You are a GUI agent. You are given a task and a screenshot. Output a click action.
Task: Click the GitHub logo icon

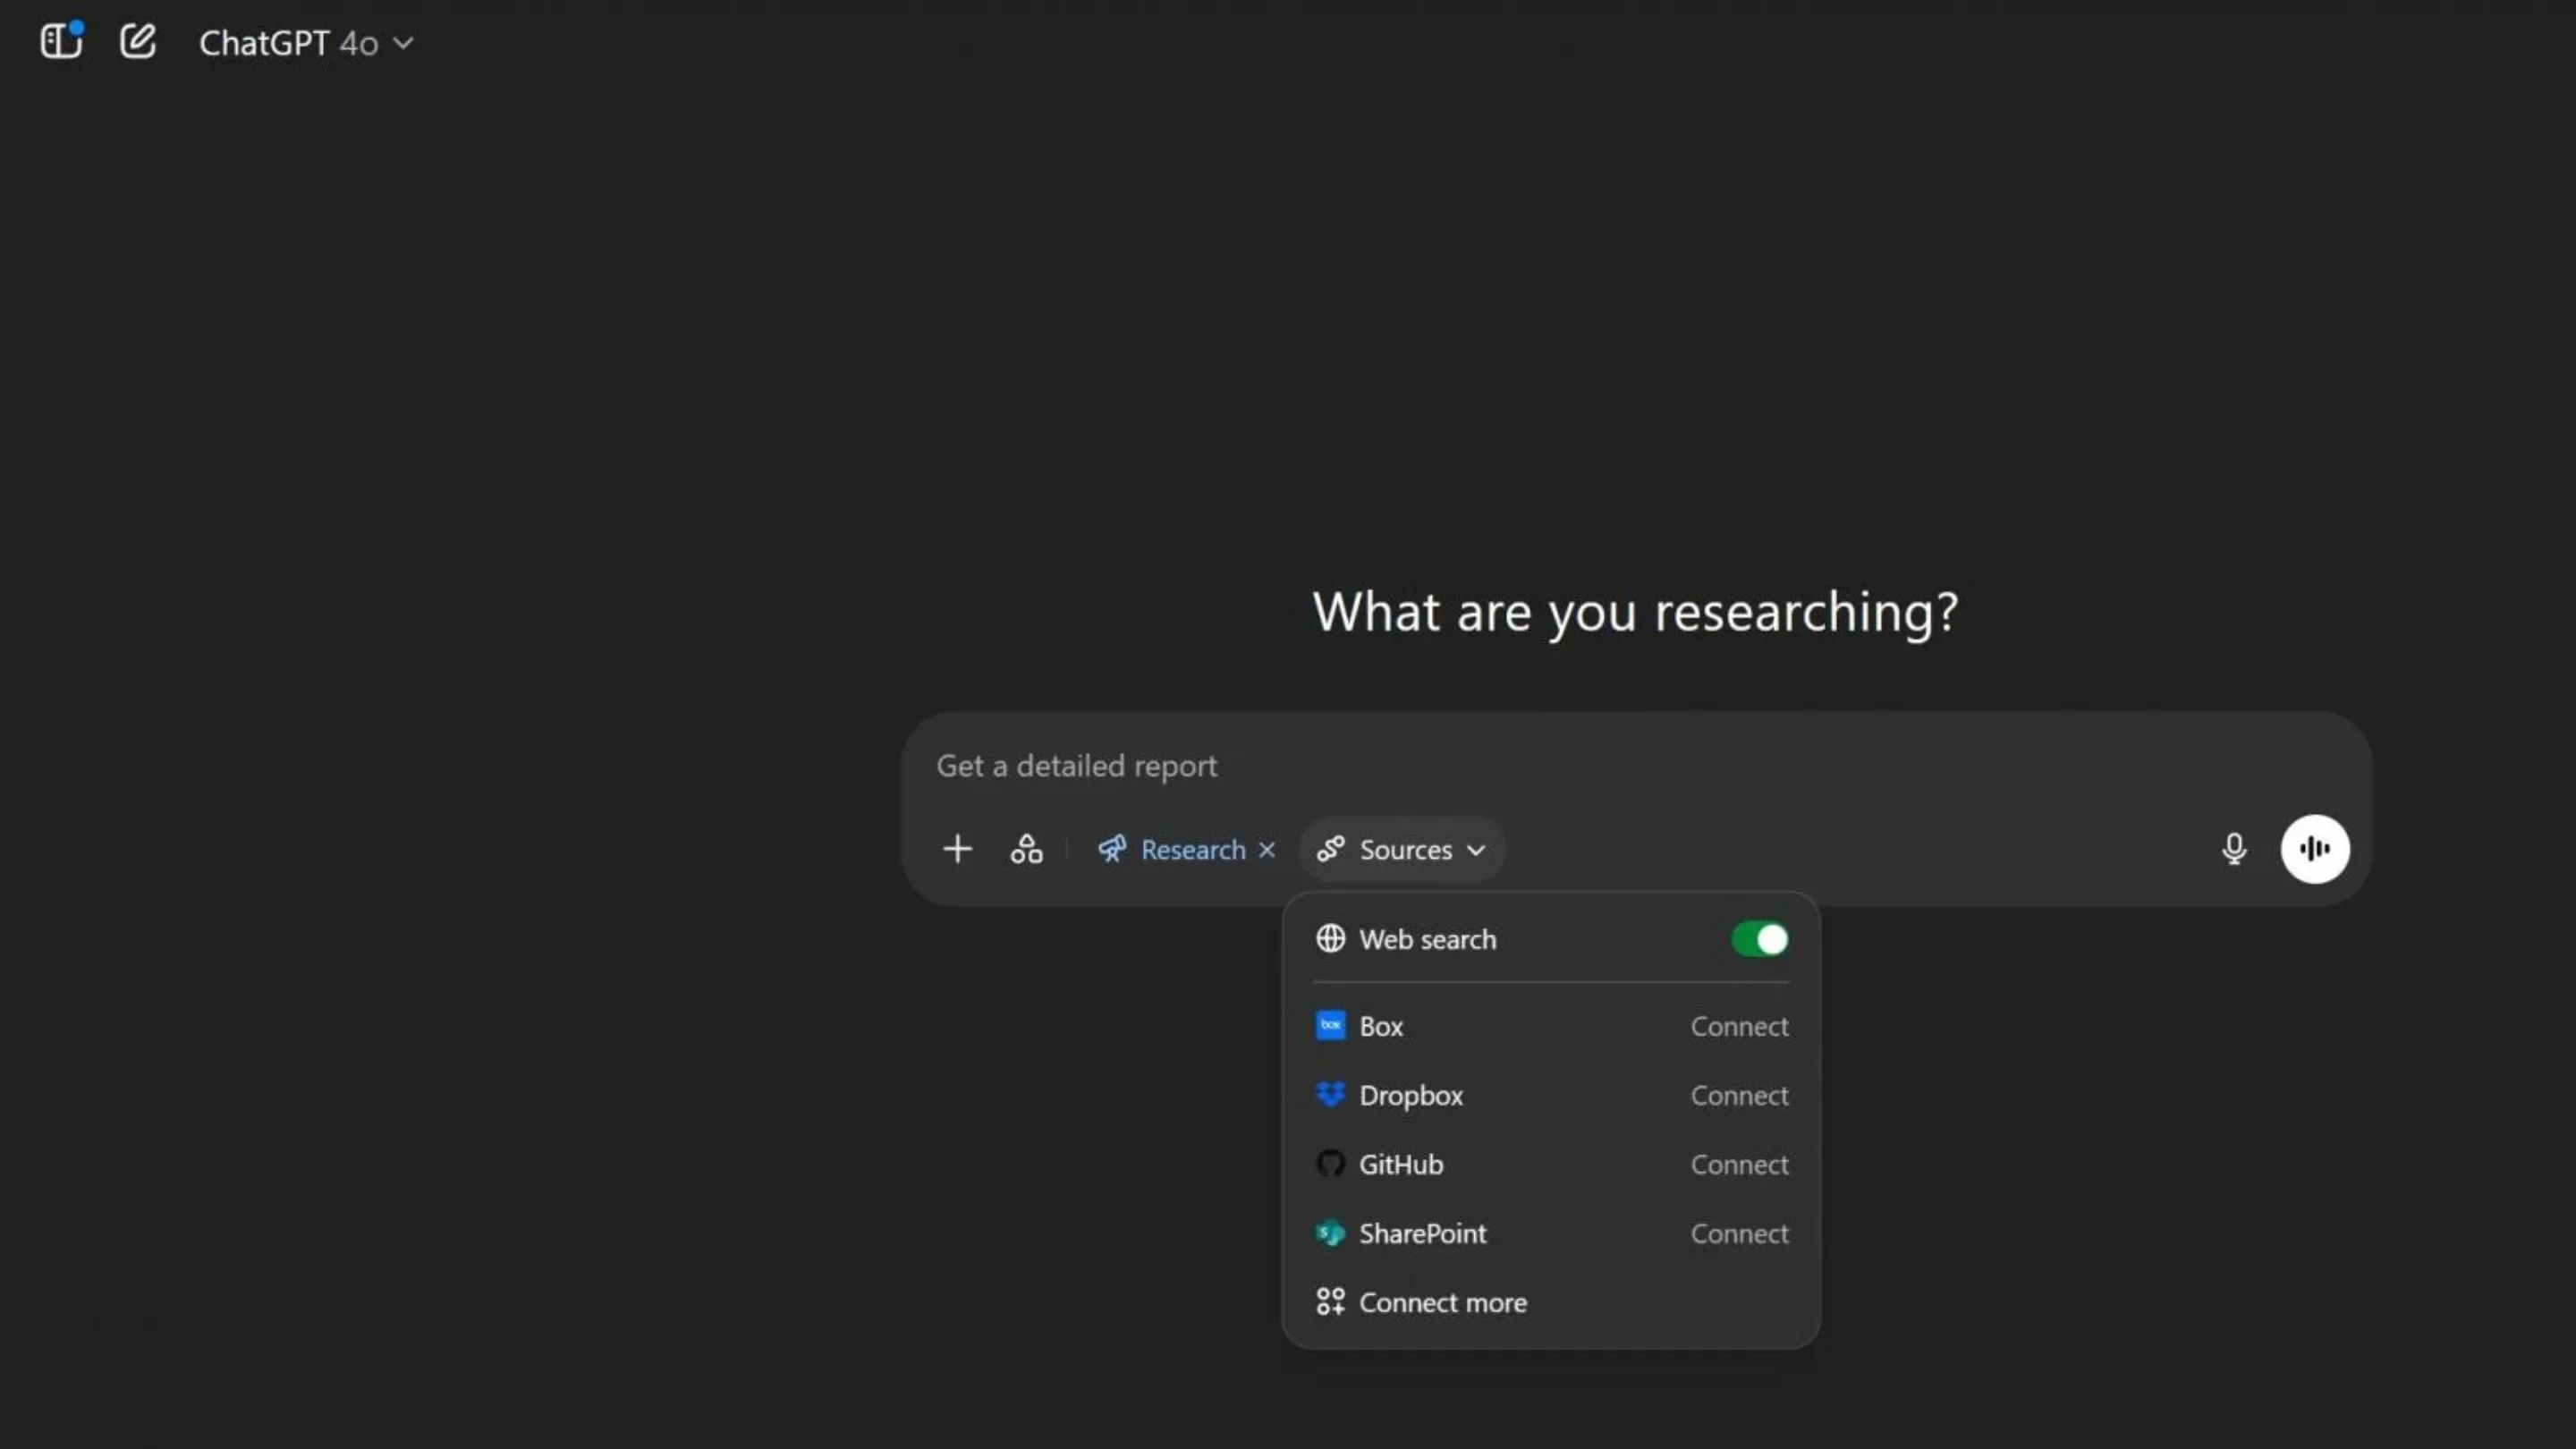1330,1163
